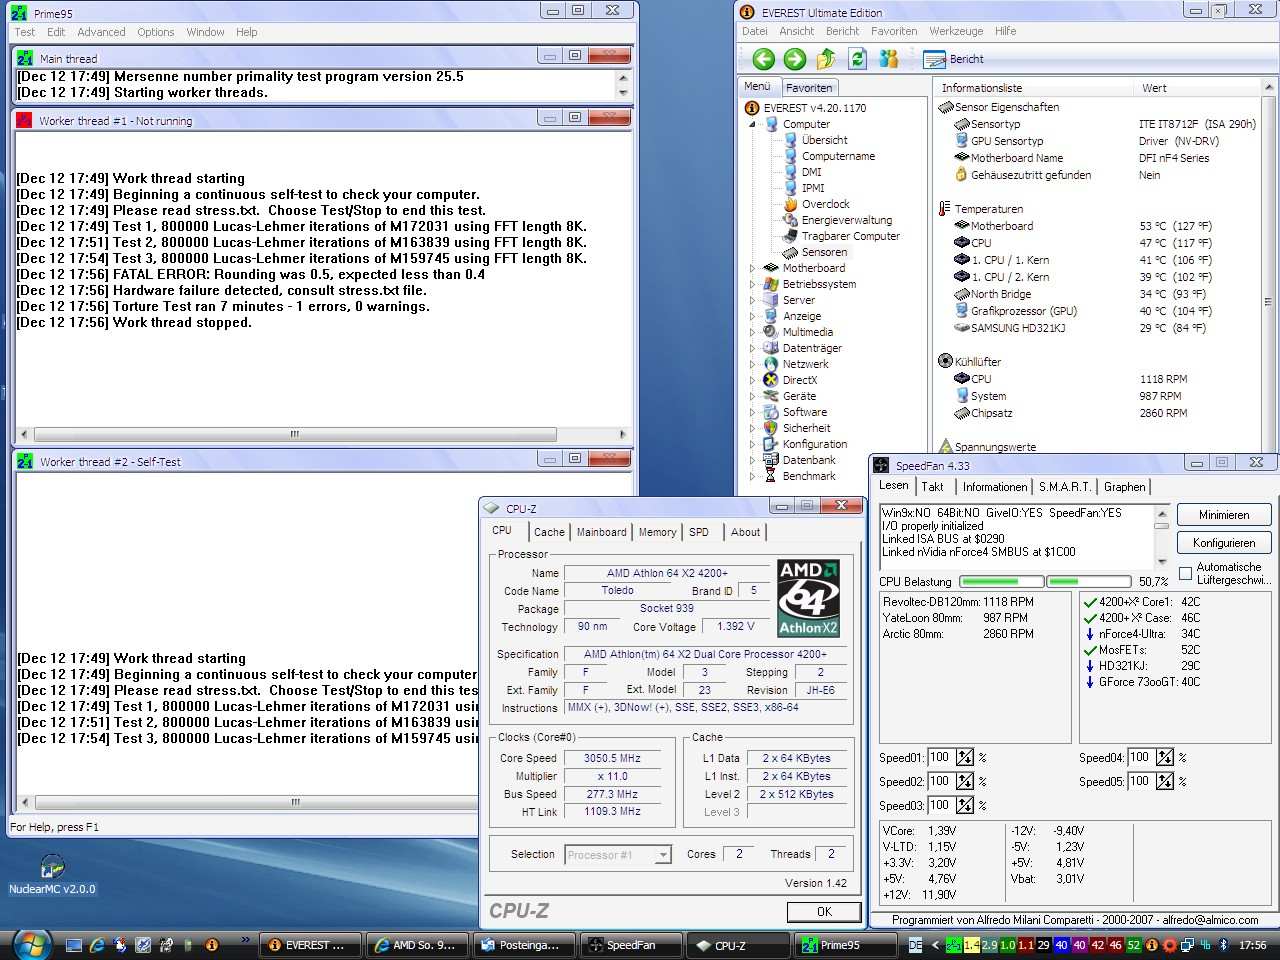1280x960 pixels.
Task: Select Overclock in the EVEREST tree
Action: click(x=825, y=204)
